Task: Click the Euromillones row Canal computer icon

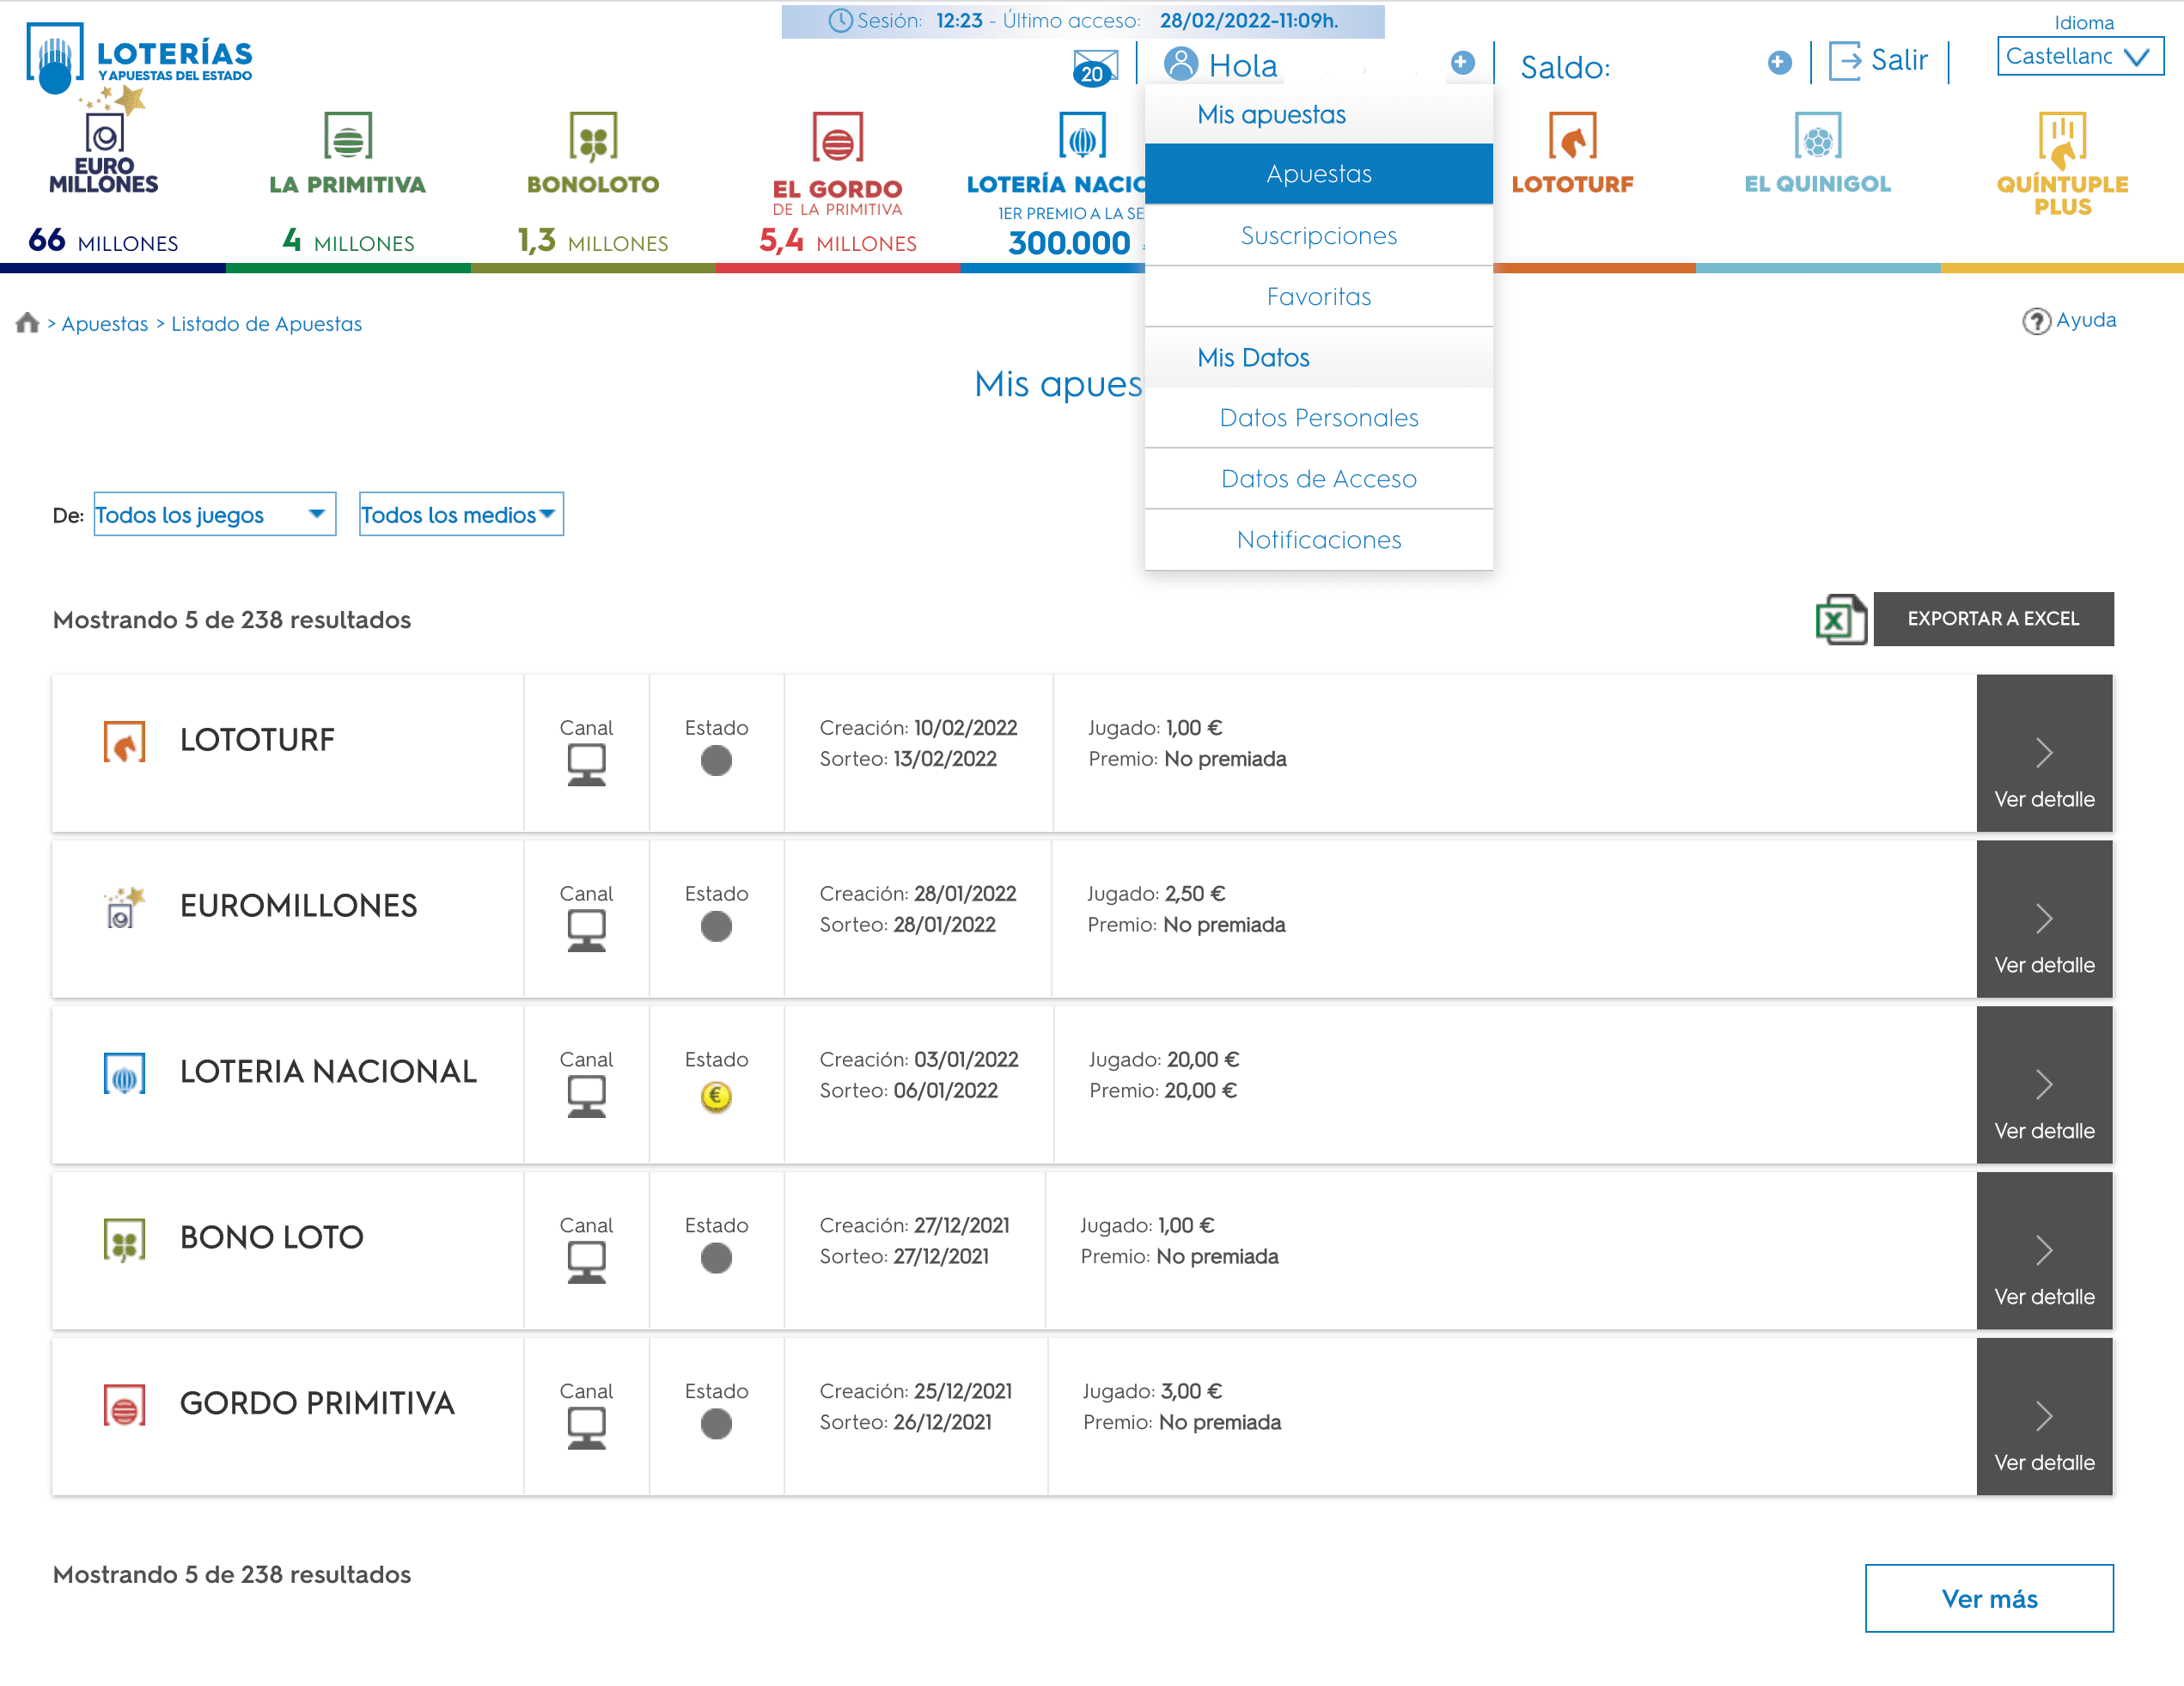Action: click(x=586, y=931)
